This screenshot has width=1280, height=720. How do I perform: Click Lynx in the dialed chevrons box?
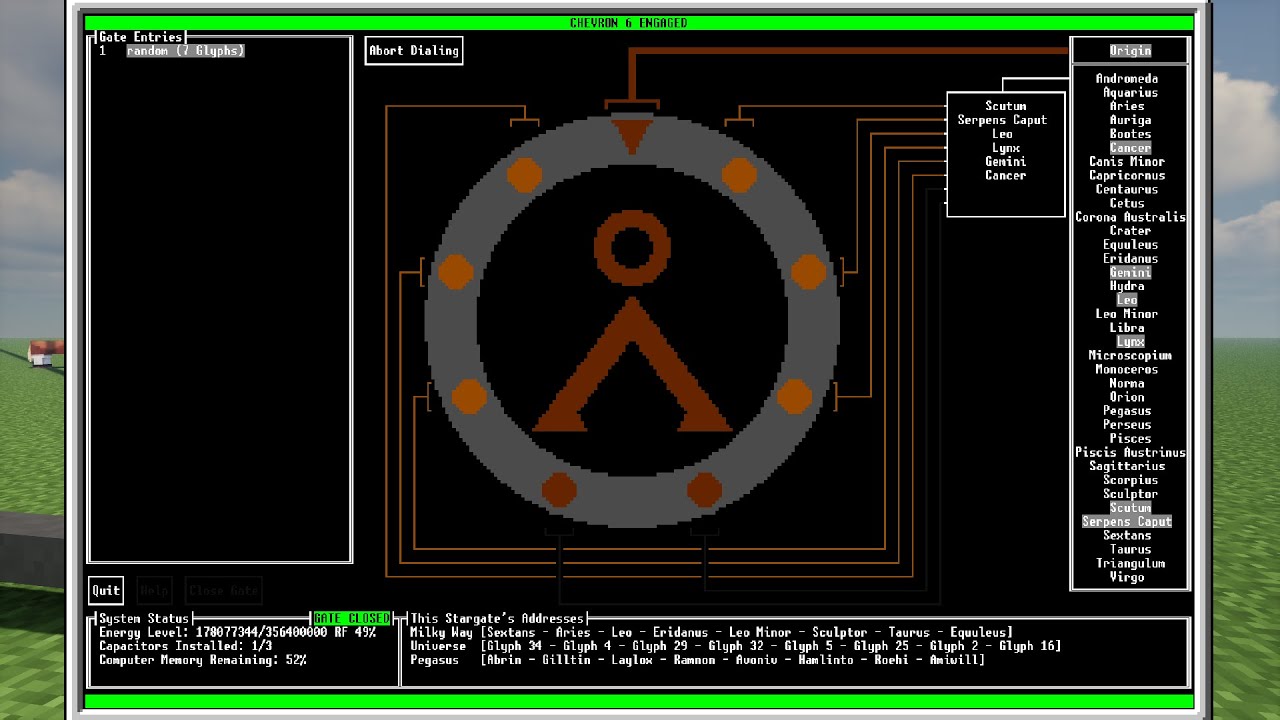coord(1005,148)
